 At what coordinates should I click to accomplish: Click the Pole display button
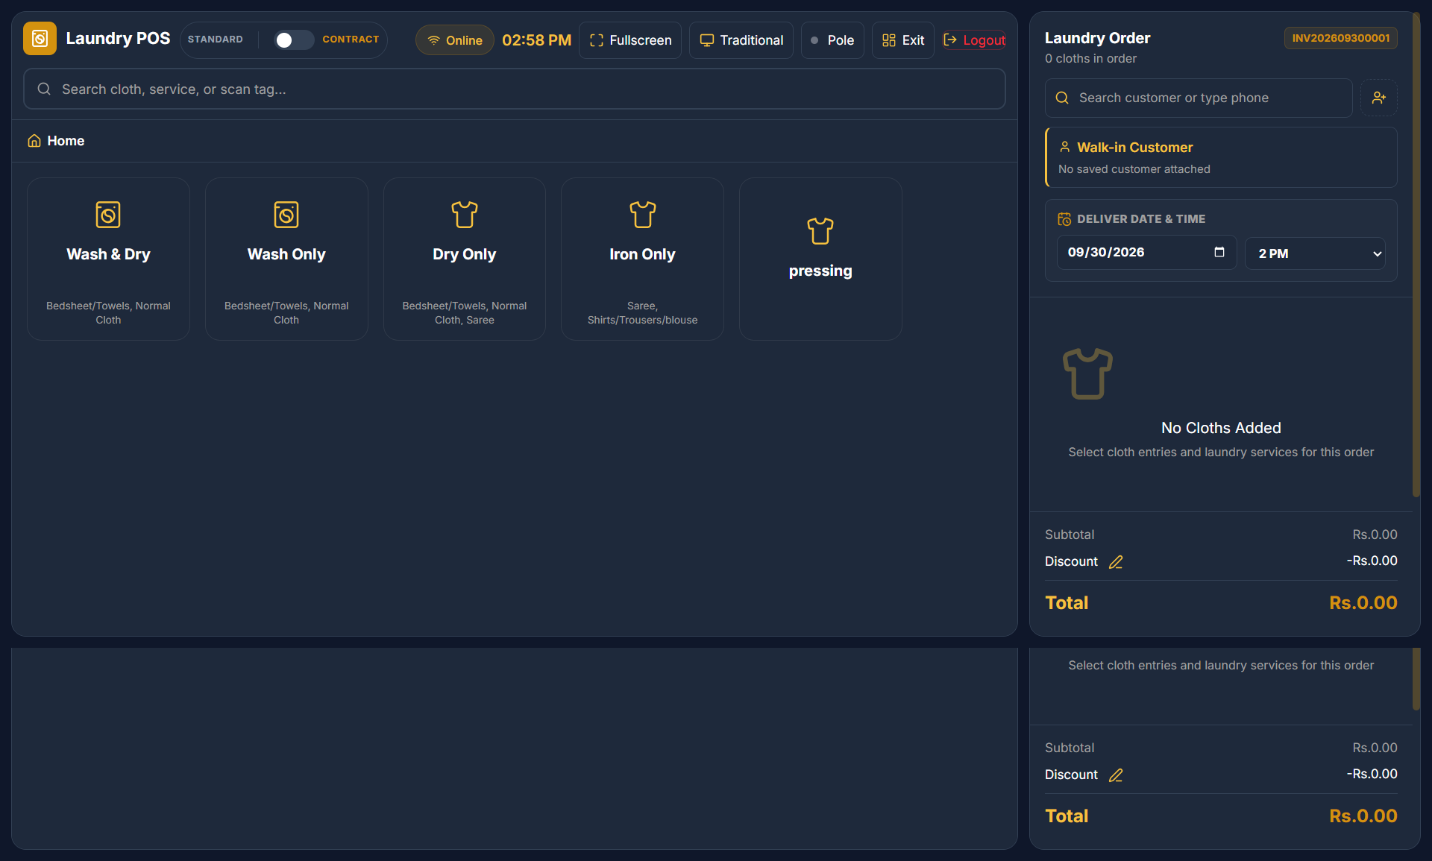coord(832,40)
